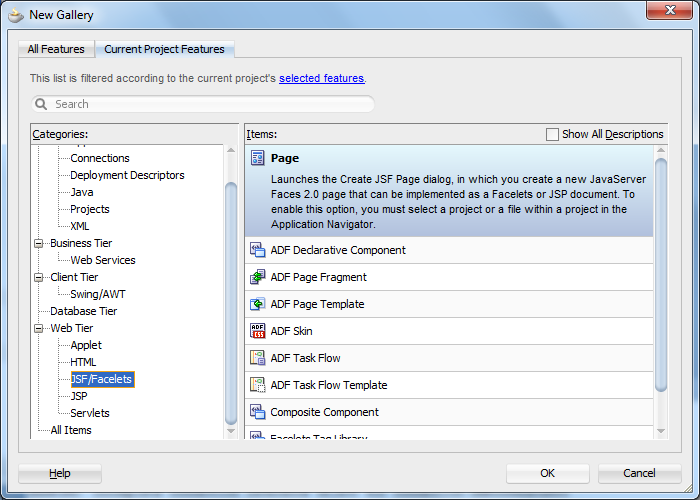Select the Composite Component icon
700x500 pixels.
click(x=257, y=412)
